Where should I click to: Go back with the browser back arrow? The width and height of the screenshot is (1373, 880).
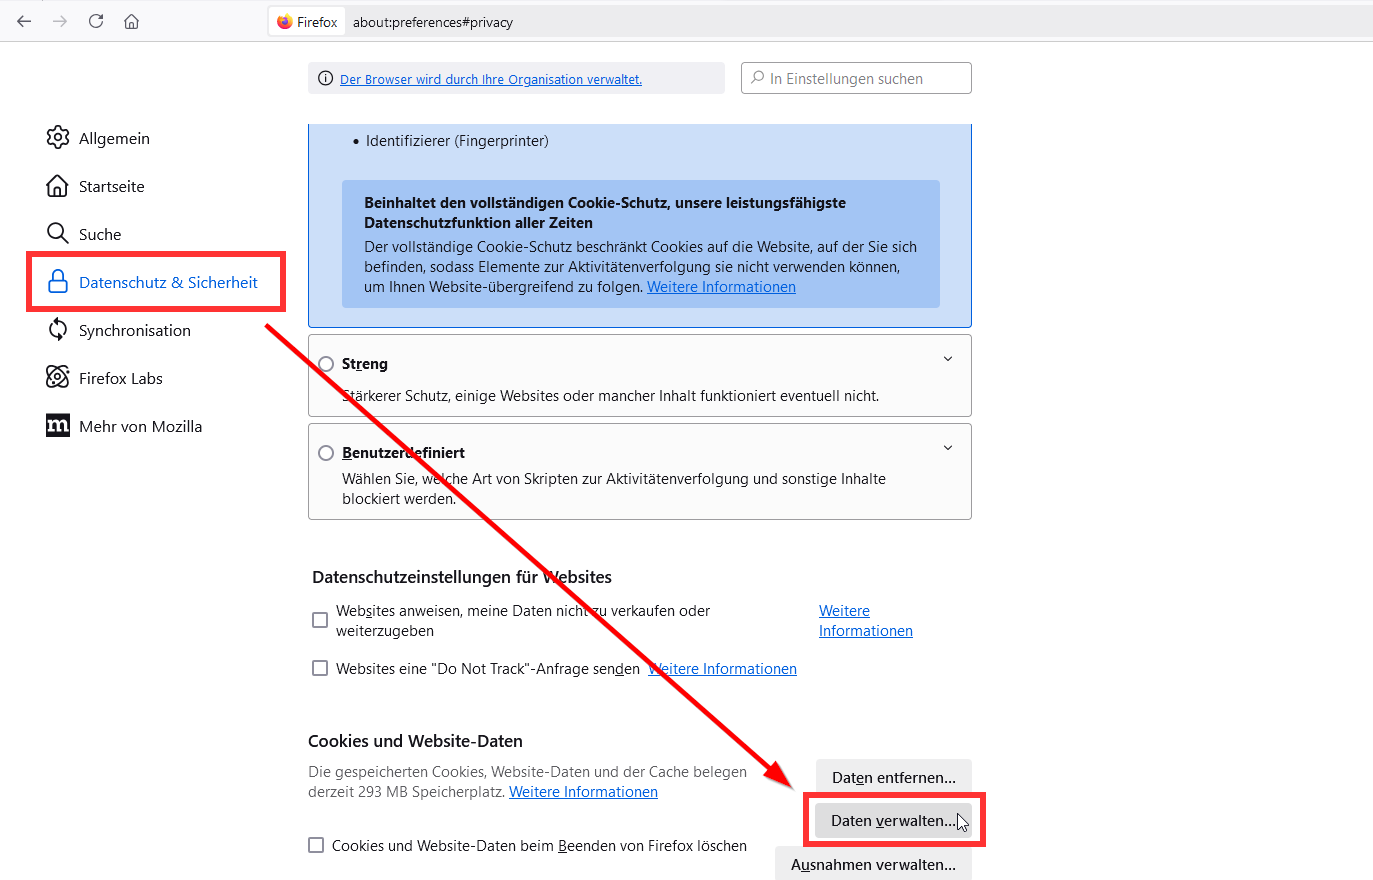24,21
